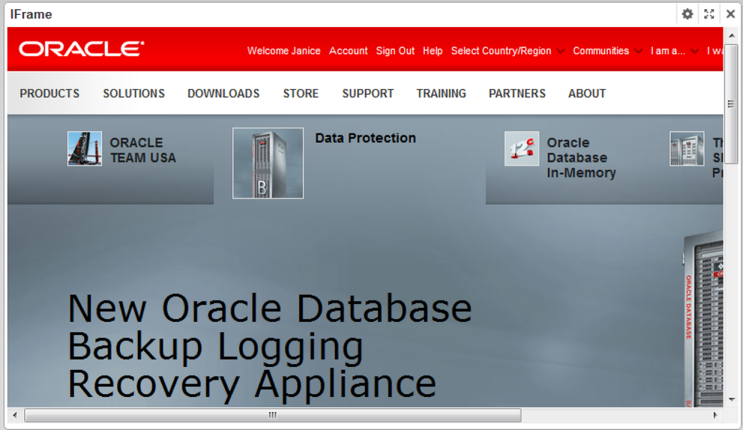The image size is (743, 430).
Task: Open the Oracle Database In-Memory 12c icon
Action: [x=522, y=148]
